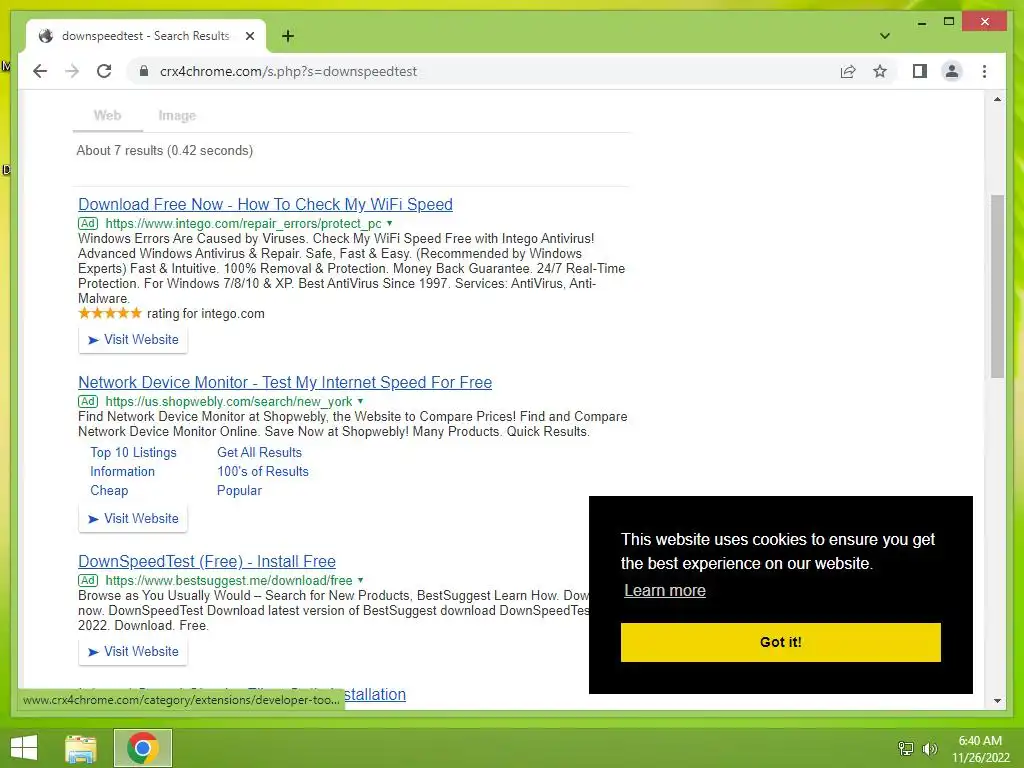Click the scrollbar up arrow
This screenshot has height=768, width=1024.
click(x=997, y=99)
